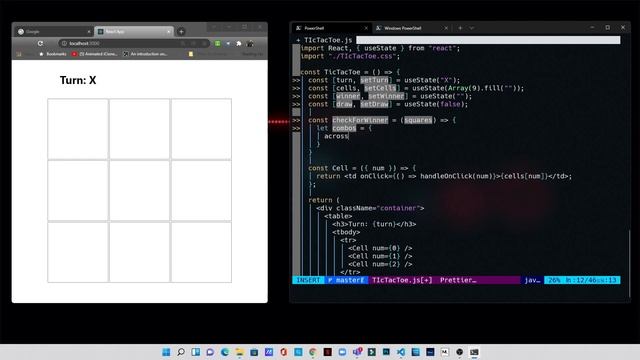The height and width of the screenshot is (360, 640).
Task: Switch to Windows Terminal taskbar icon
Action: click(474, 352)
